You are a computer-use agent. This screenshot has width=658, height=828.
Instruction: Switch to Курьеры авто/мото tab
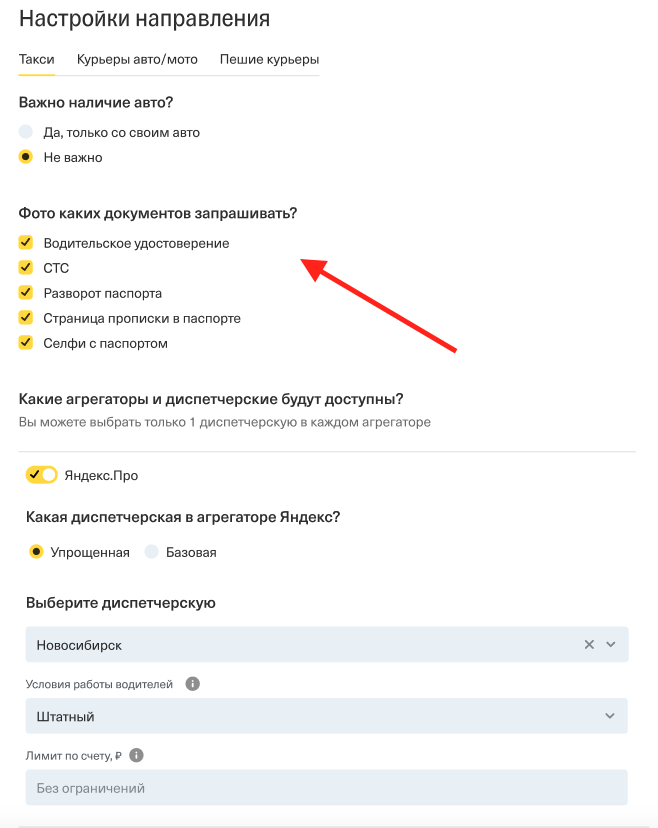point(137,60)
